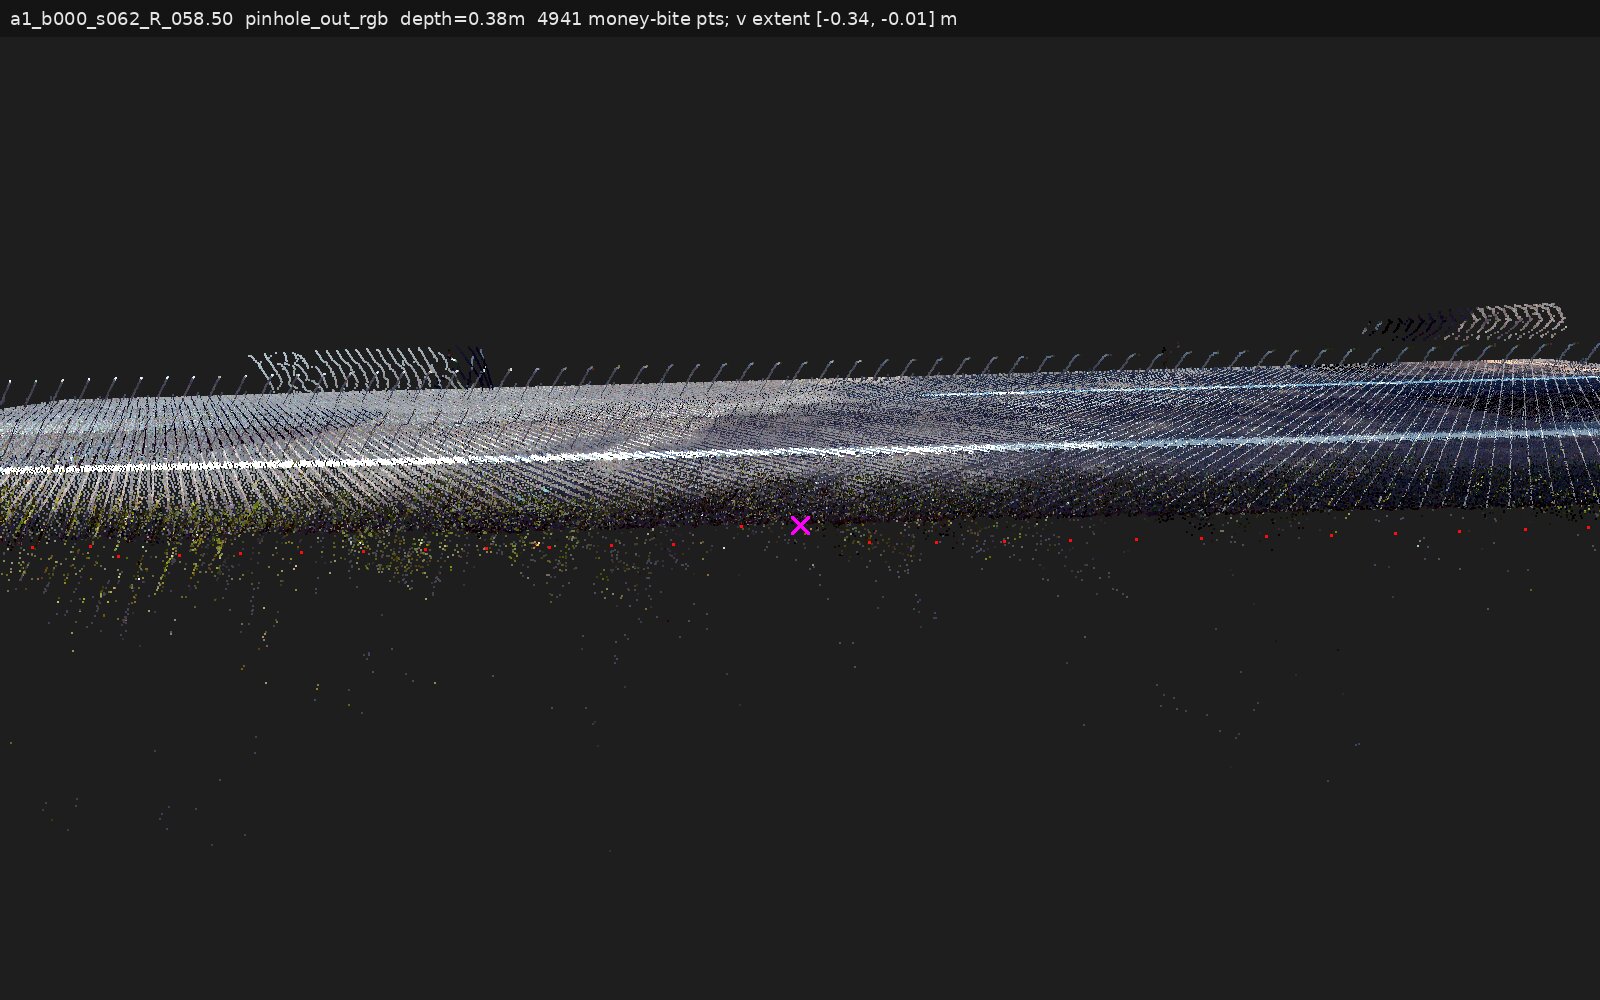Screen dimensions: 1600x1000
Task: Select the red dot just right of the magenta X
Action: 869,542
